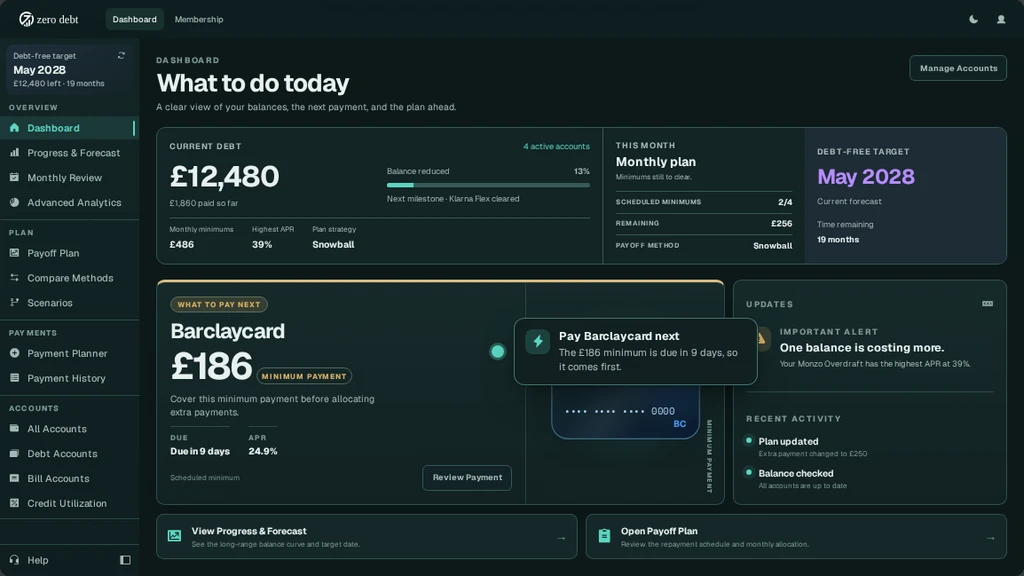Open the View Progress & Forecast card

click(366, 536)
